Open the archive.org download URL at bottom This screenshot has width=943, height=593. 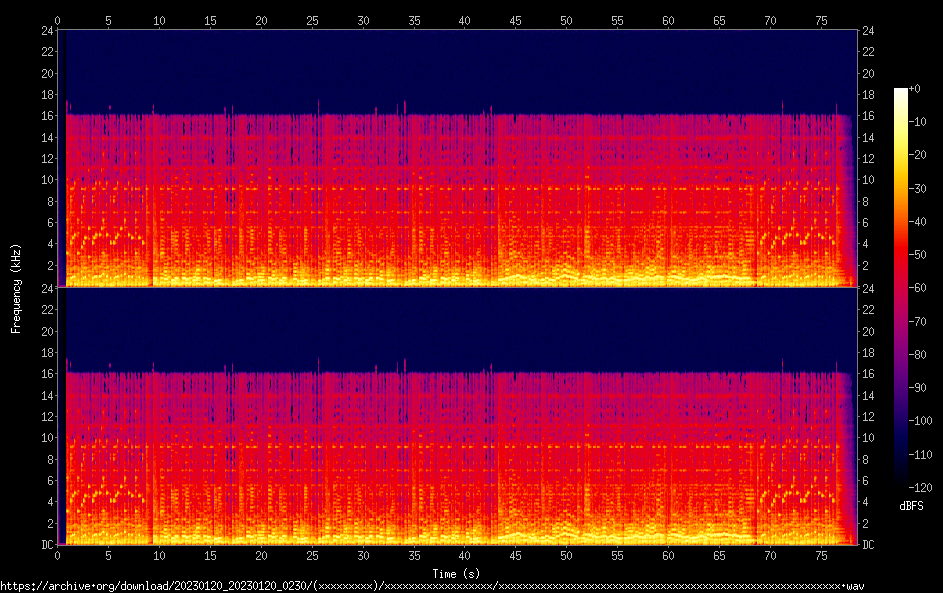point(432,585)
